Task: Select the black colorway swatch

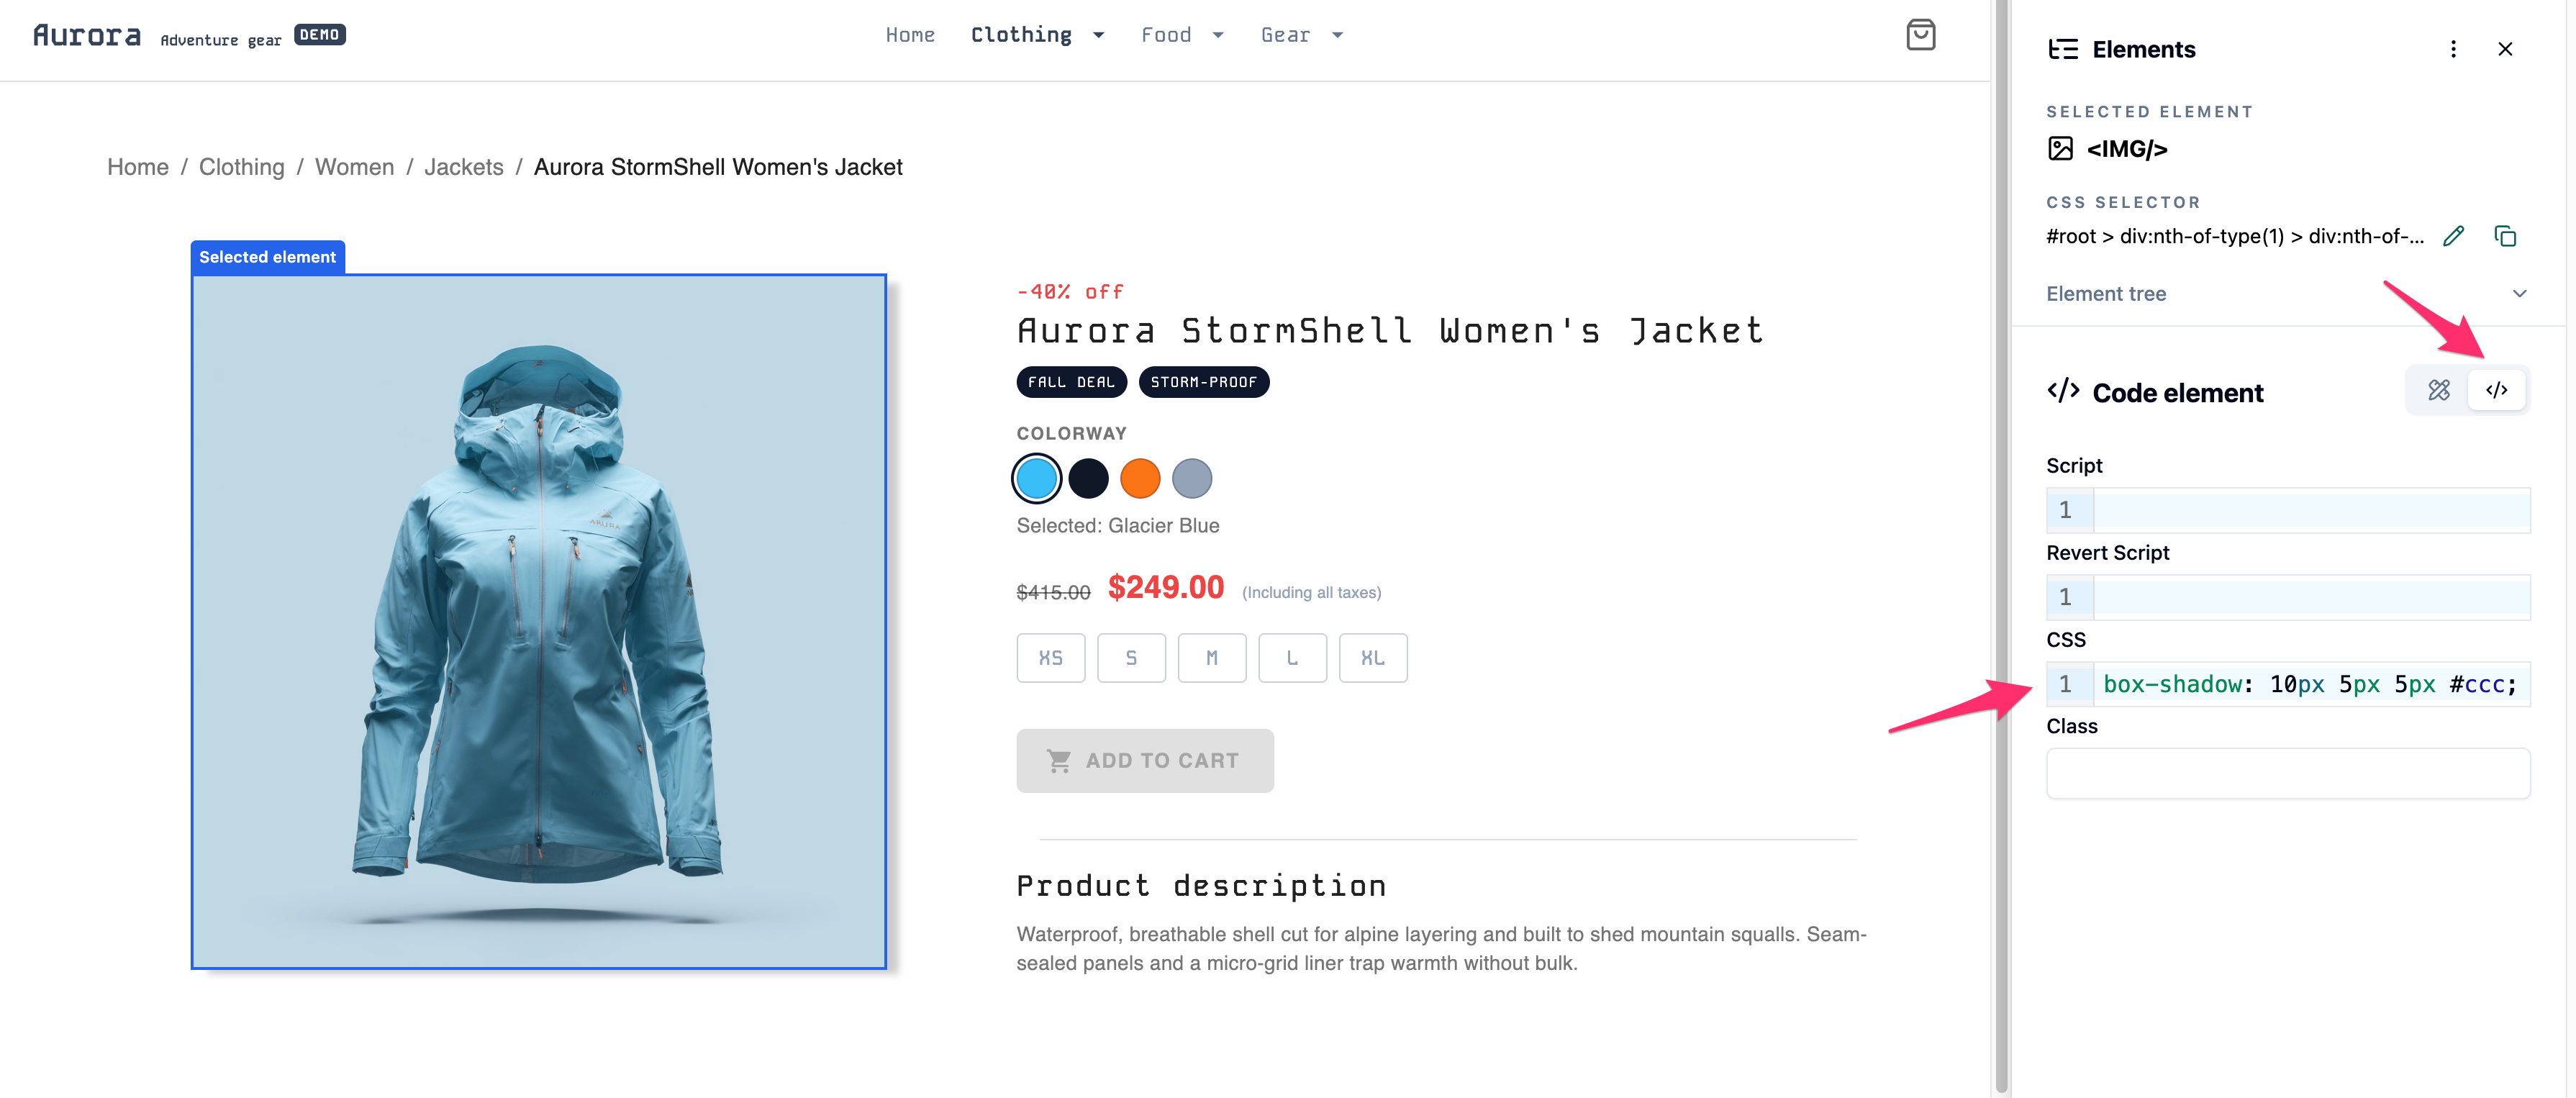Action: pyautogui.click(x=1088, y=478)
